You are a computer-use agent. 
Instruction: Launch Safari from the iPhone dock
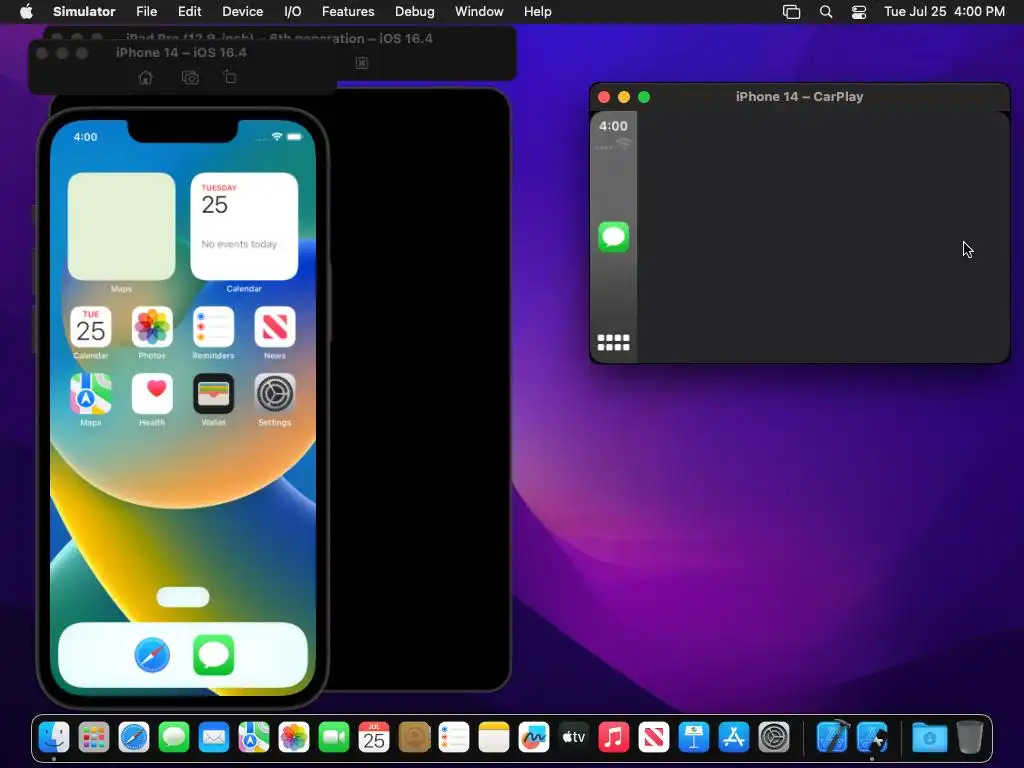pyautogui.click(x=152, y=655)
